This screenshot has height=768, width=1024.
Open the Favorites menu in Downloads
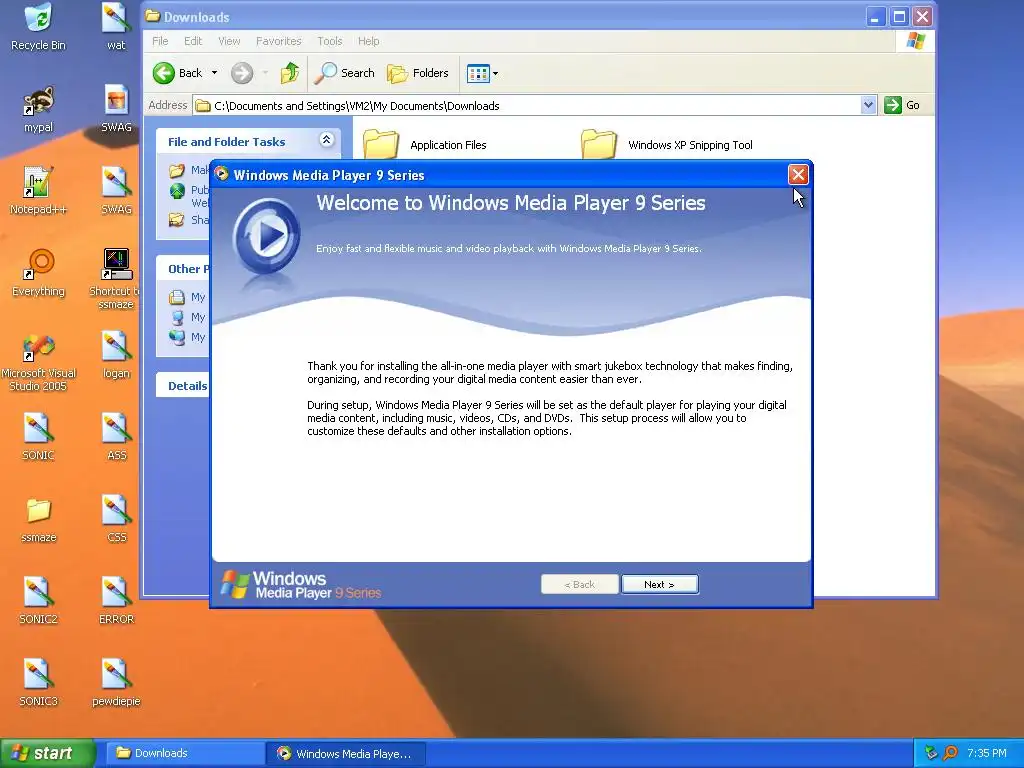coord(279,41)
